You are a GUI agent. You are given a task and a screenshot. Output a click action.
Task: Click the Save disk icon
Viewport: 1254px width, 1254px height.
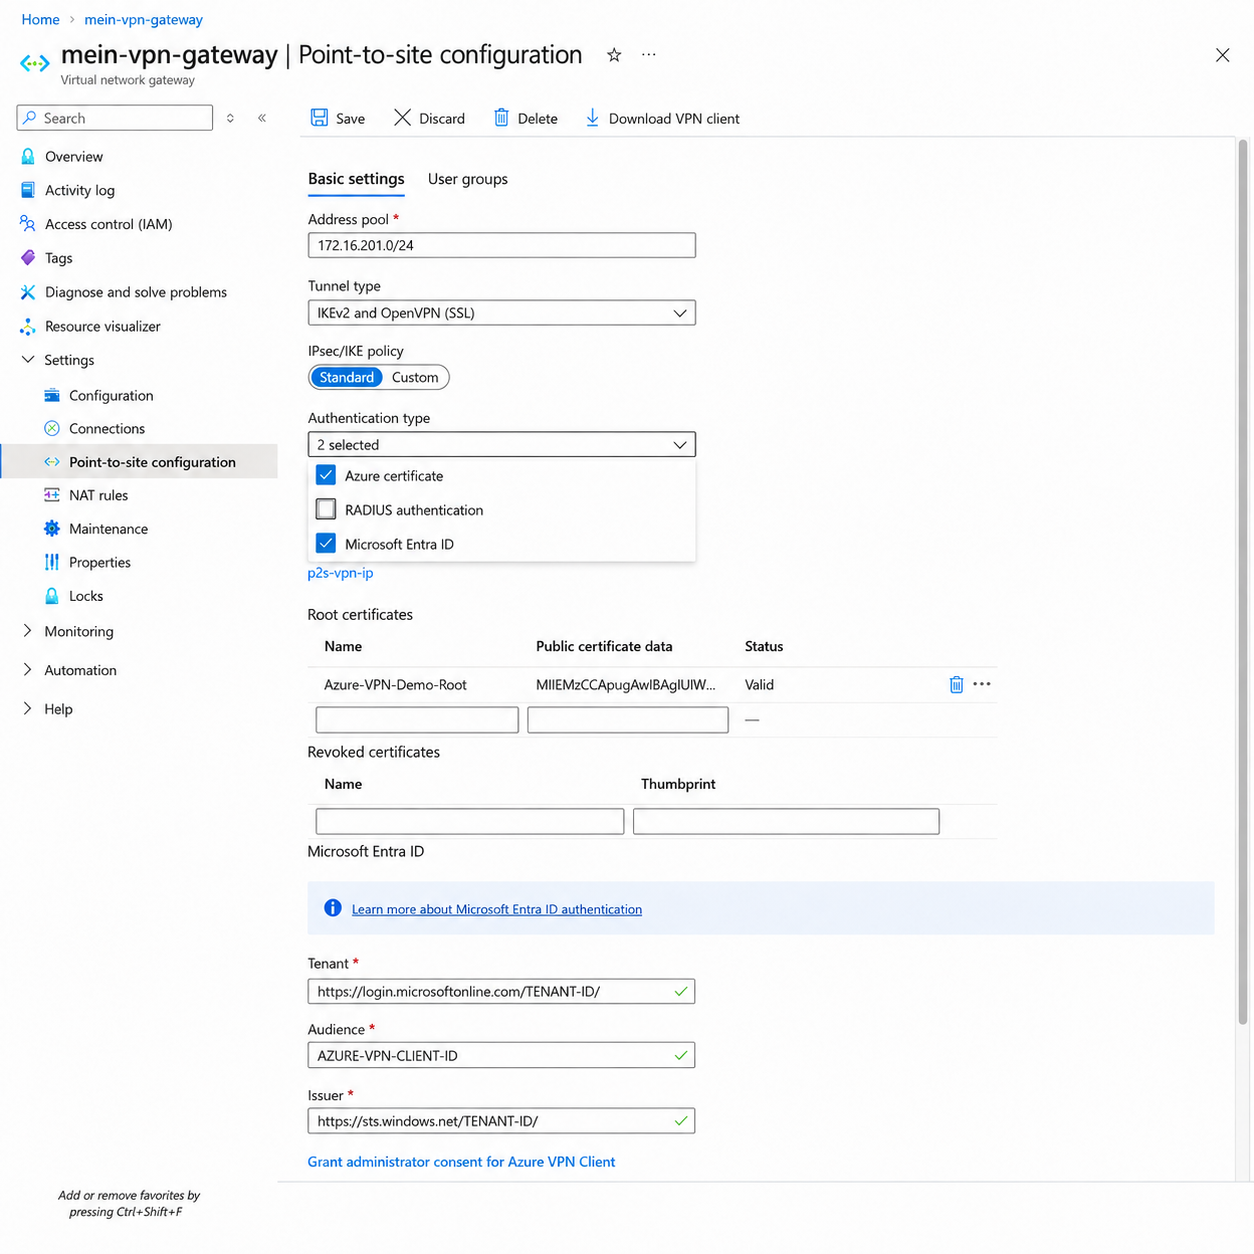pyautogui.click(x=319, y=118)
